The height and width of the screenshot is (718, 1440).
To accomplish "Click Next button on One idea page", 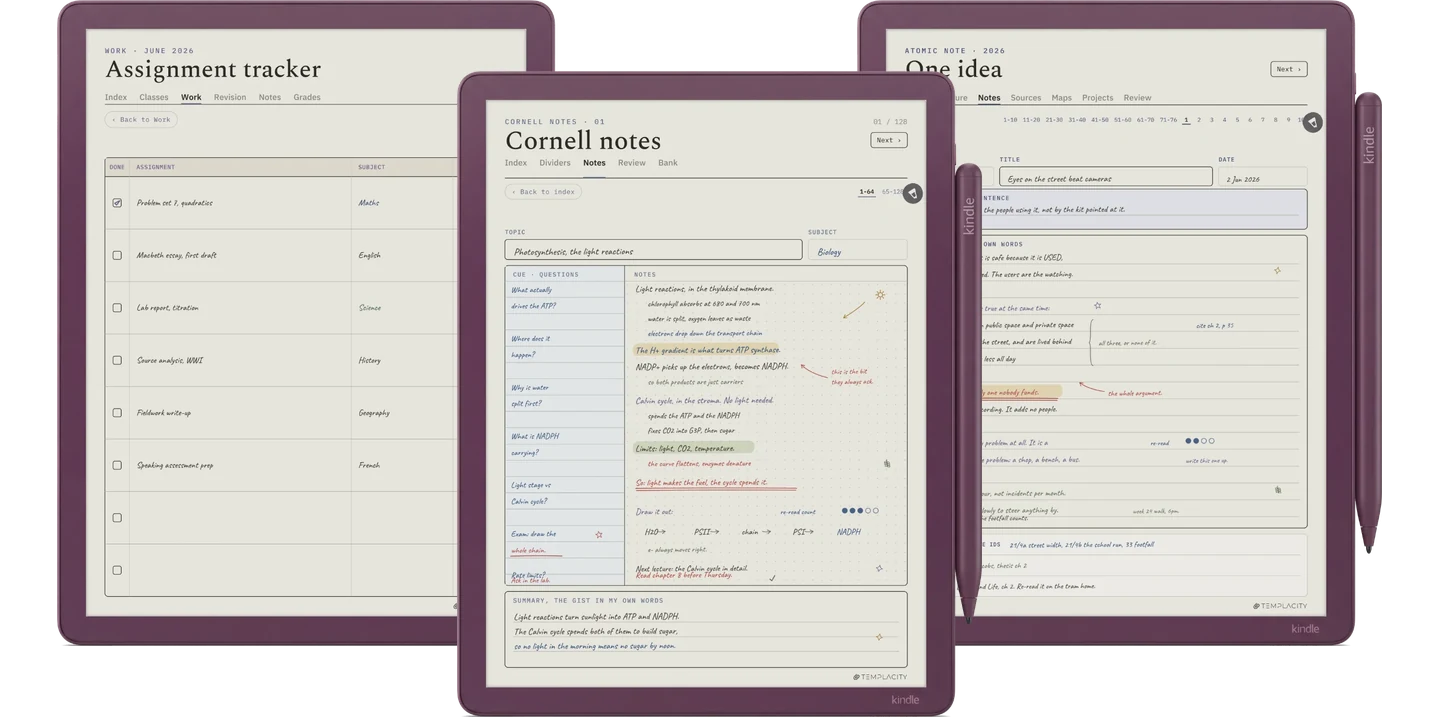I will tap(1289, 69).
